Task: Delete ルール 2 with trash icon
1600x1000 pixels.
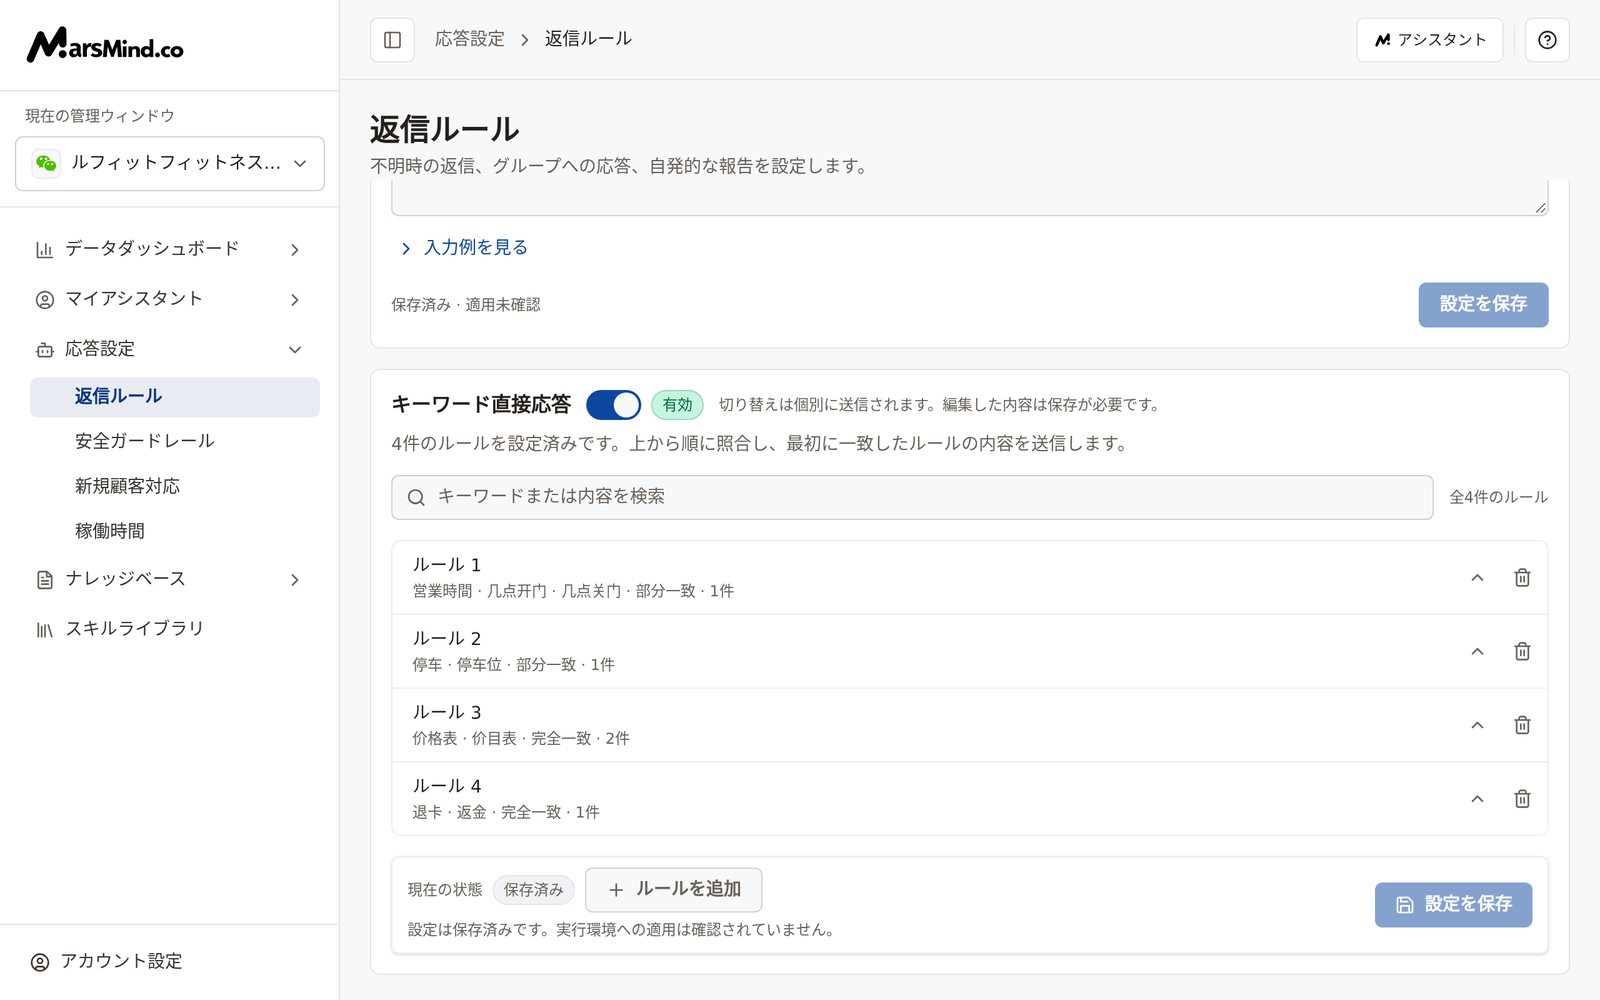Action: 1522,651
